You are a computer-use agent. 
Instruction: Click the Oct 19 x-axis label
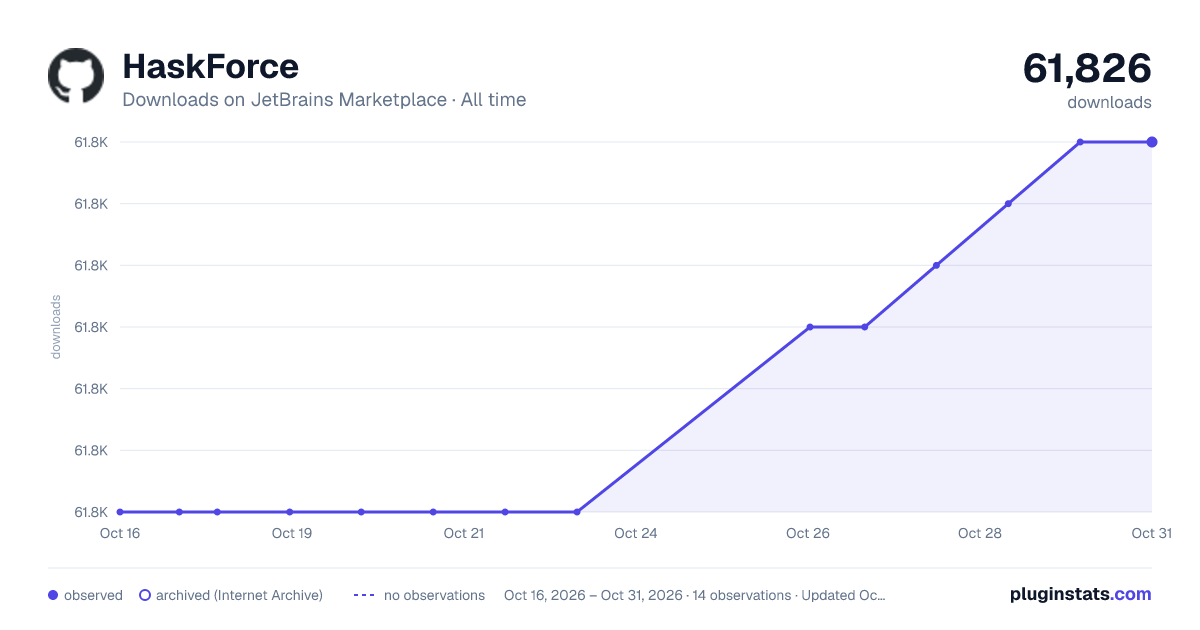[x=292, y=533]
